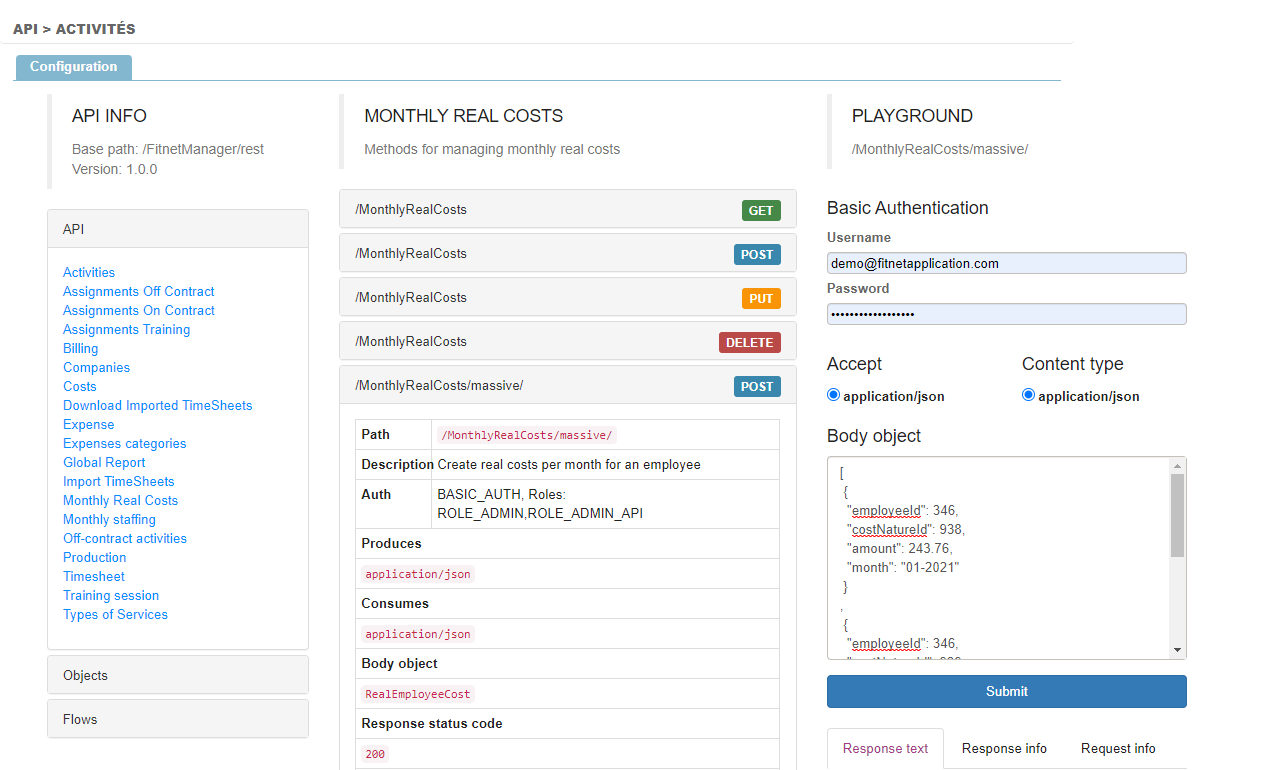Select the Content type application/json radio button

click(x=1028, y=395)
